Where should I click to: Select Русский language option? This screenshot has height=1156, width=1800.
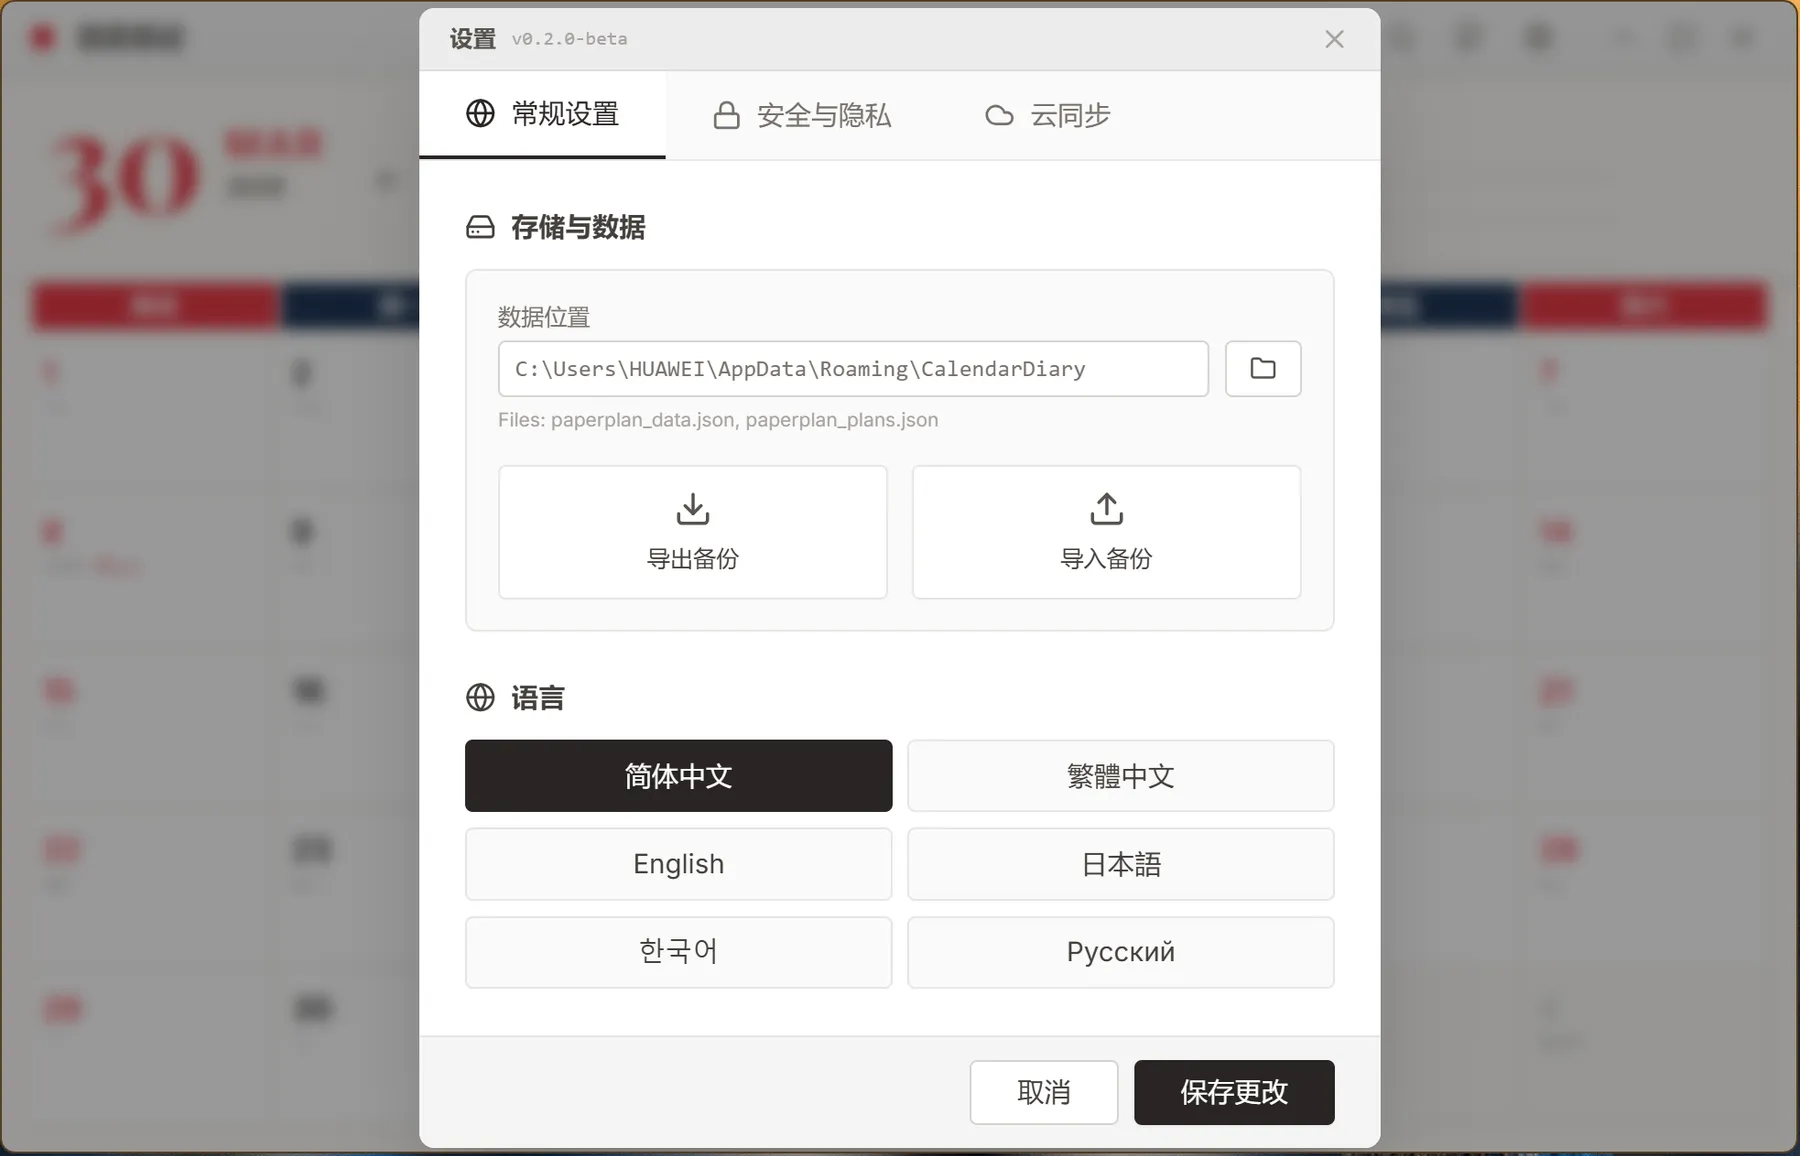[x=1120, y=952]
